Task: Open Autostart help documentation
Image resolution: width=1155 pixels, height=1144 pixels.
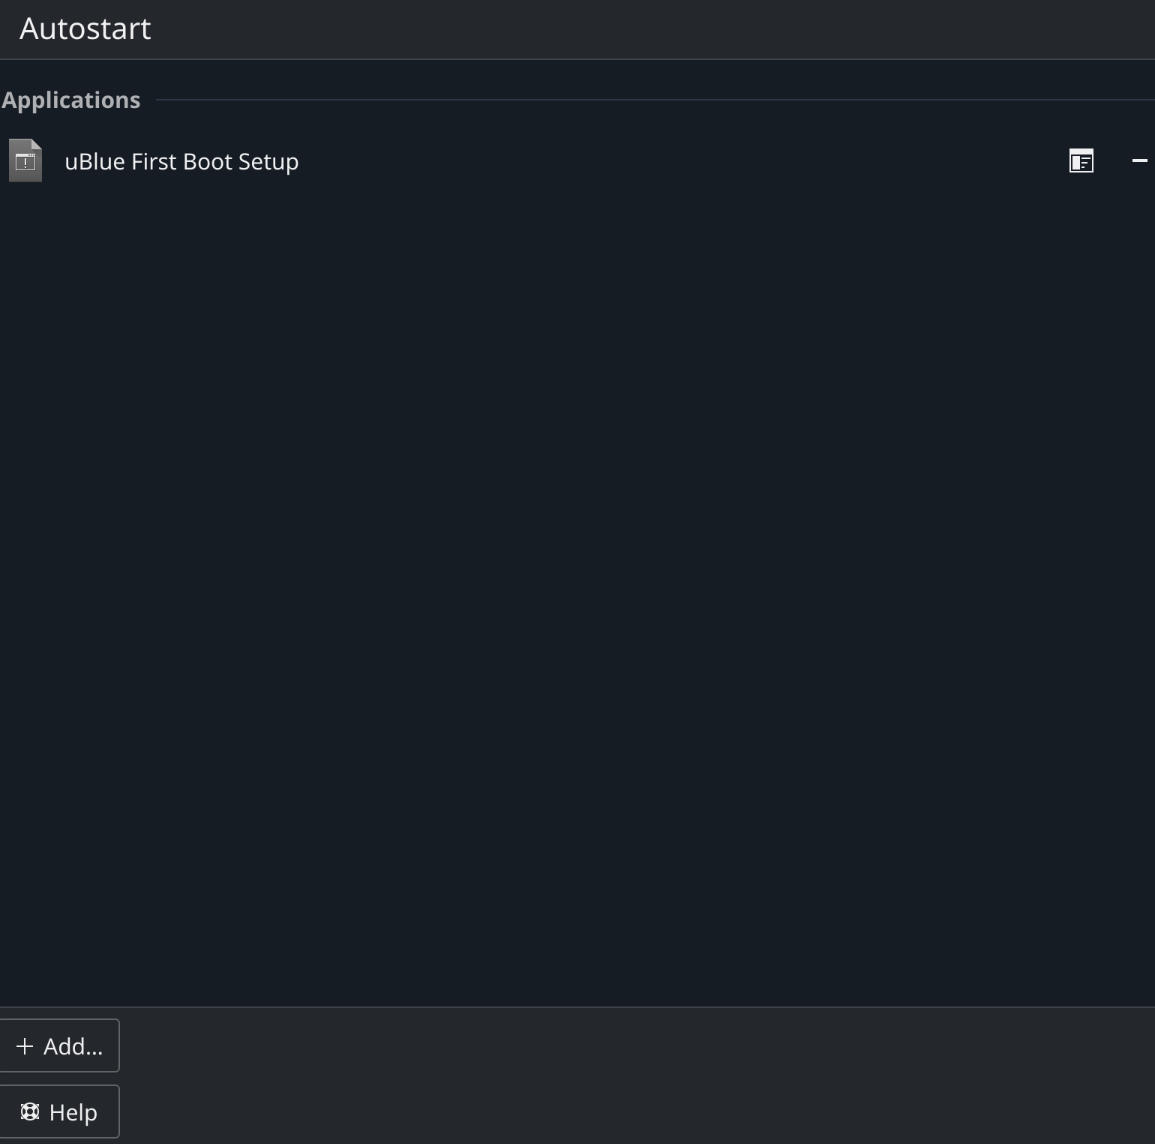Action: [59, 1112]
